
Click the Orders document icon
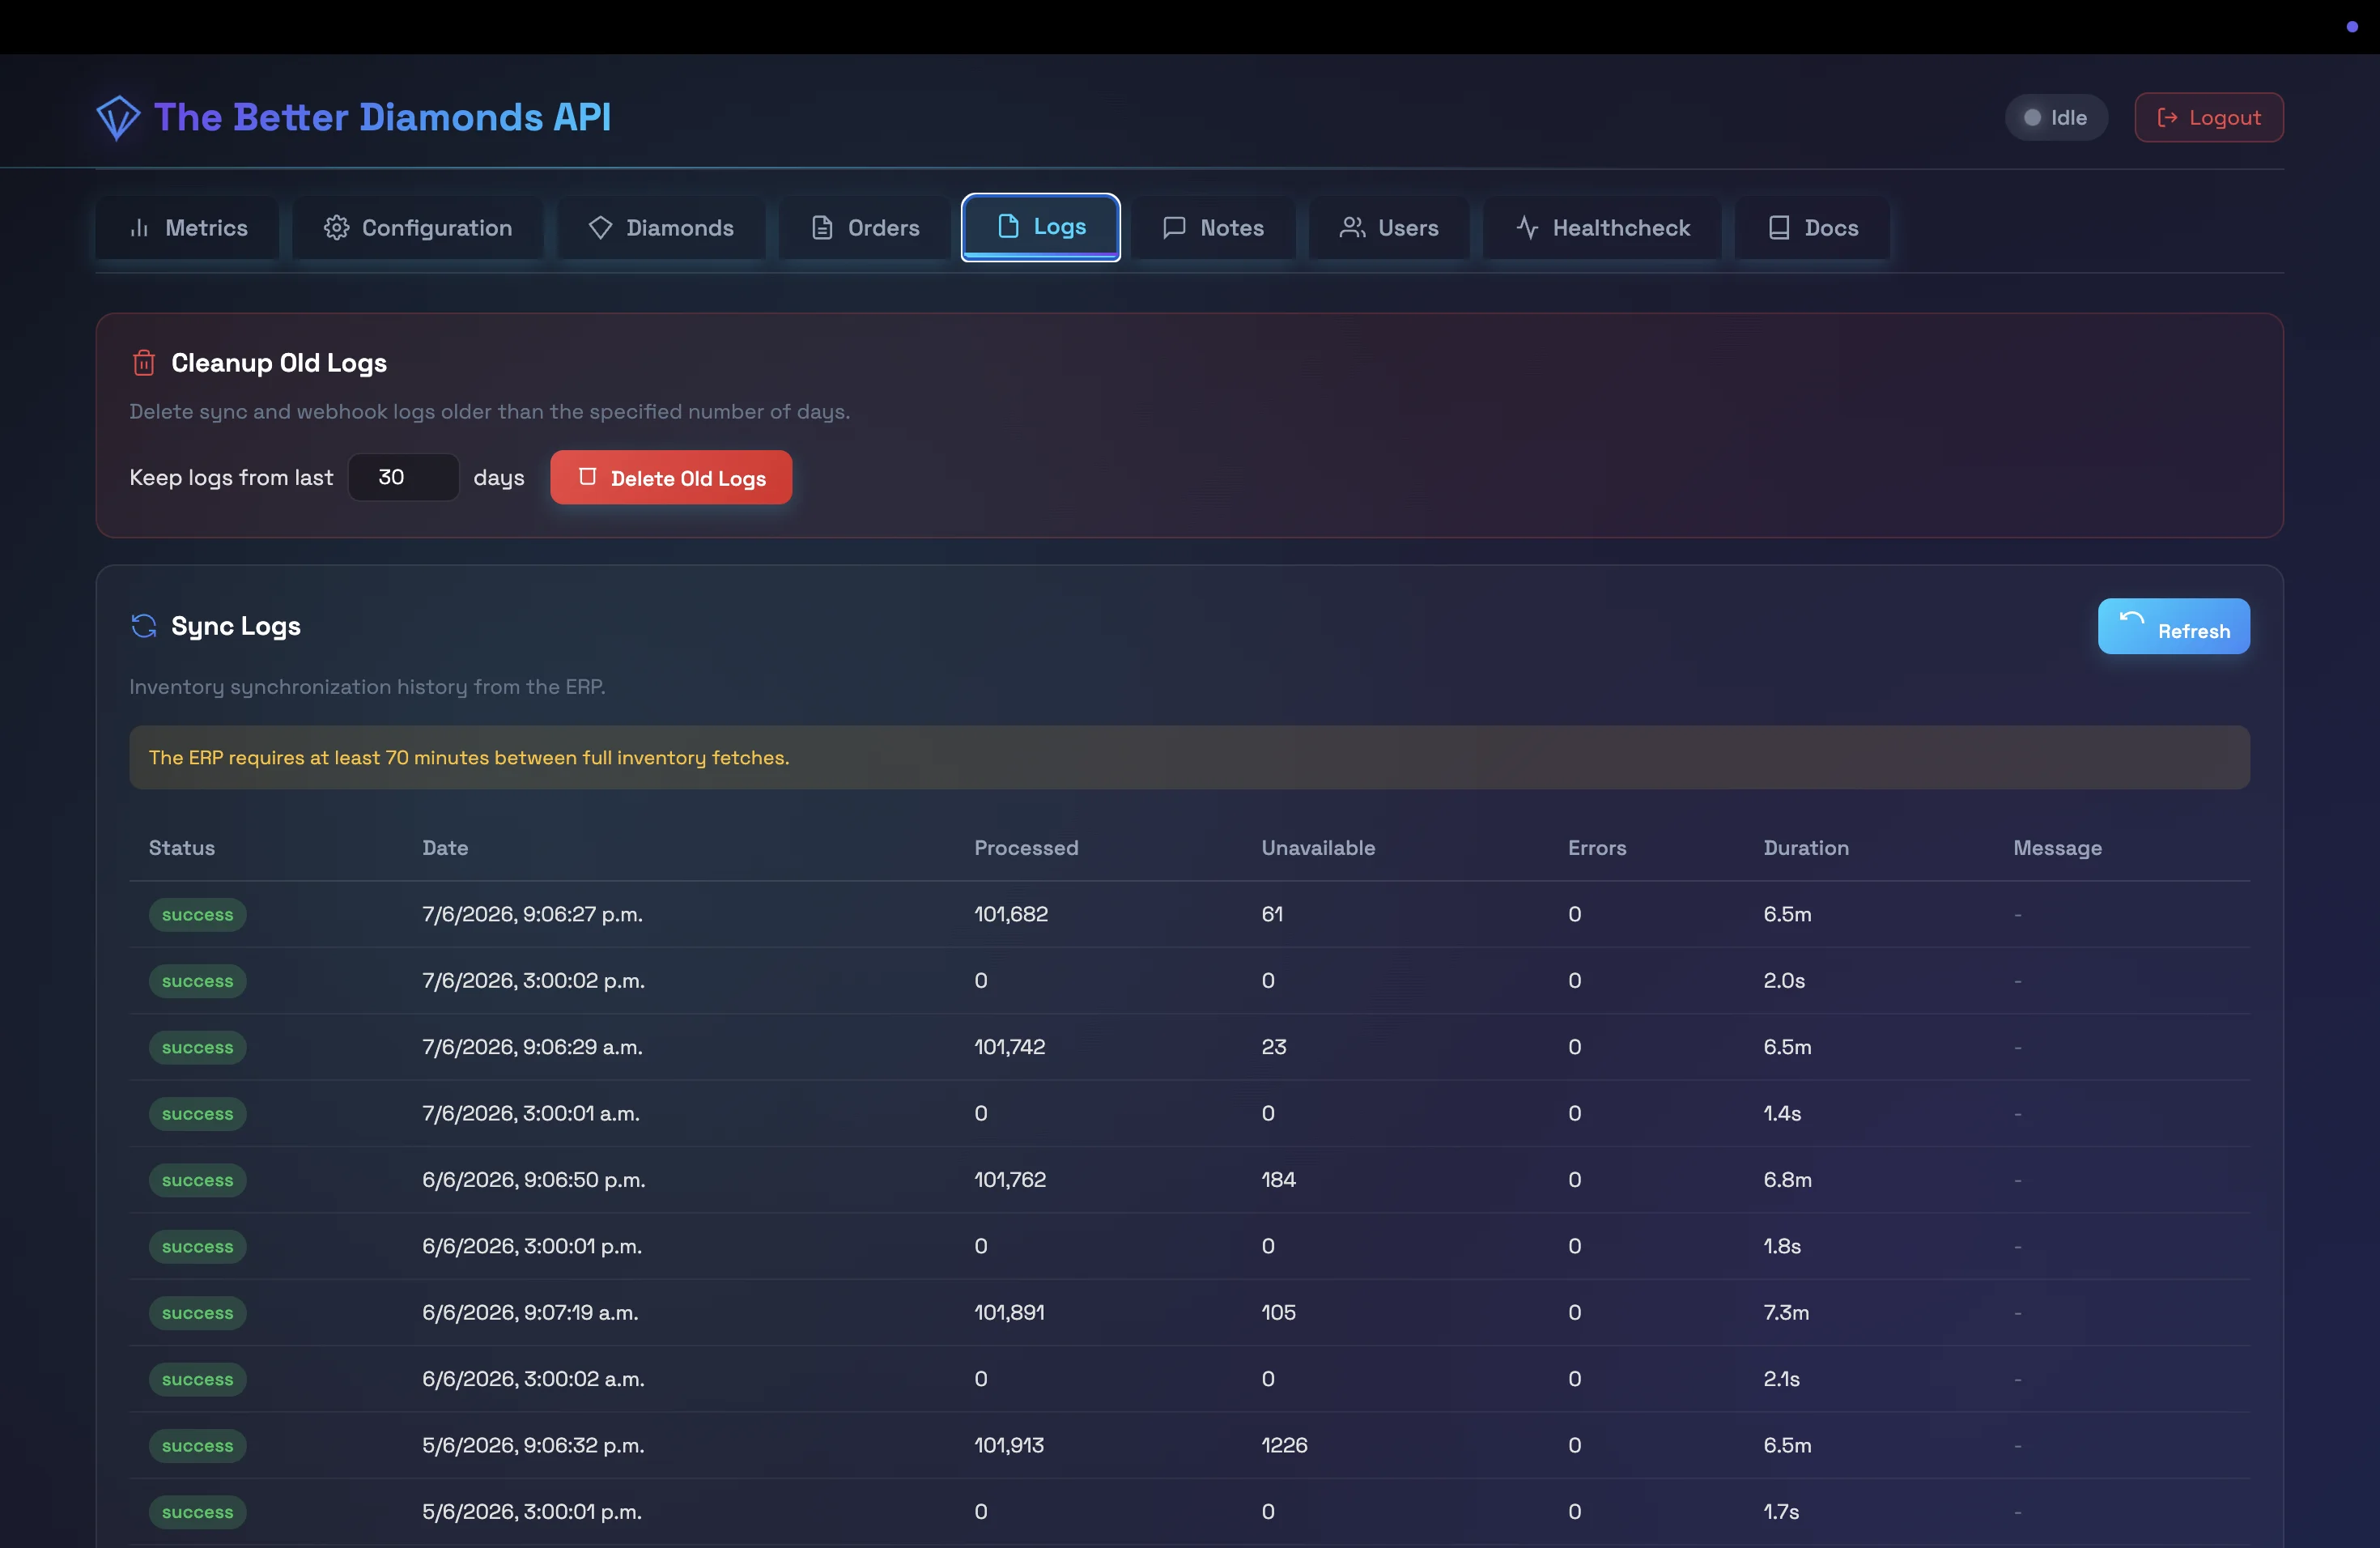[x=822, y=228]
